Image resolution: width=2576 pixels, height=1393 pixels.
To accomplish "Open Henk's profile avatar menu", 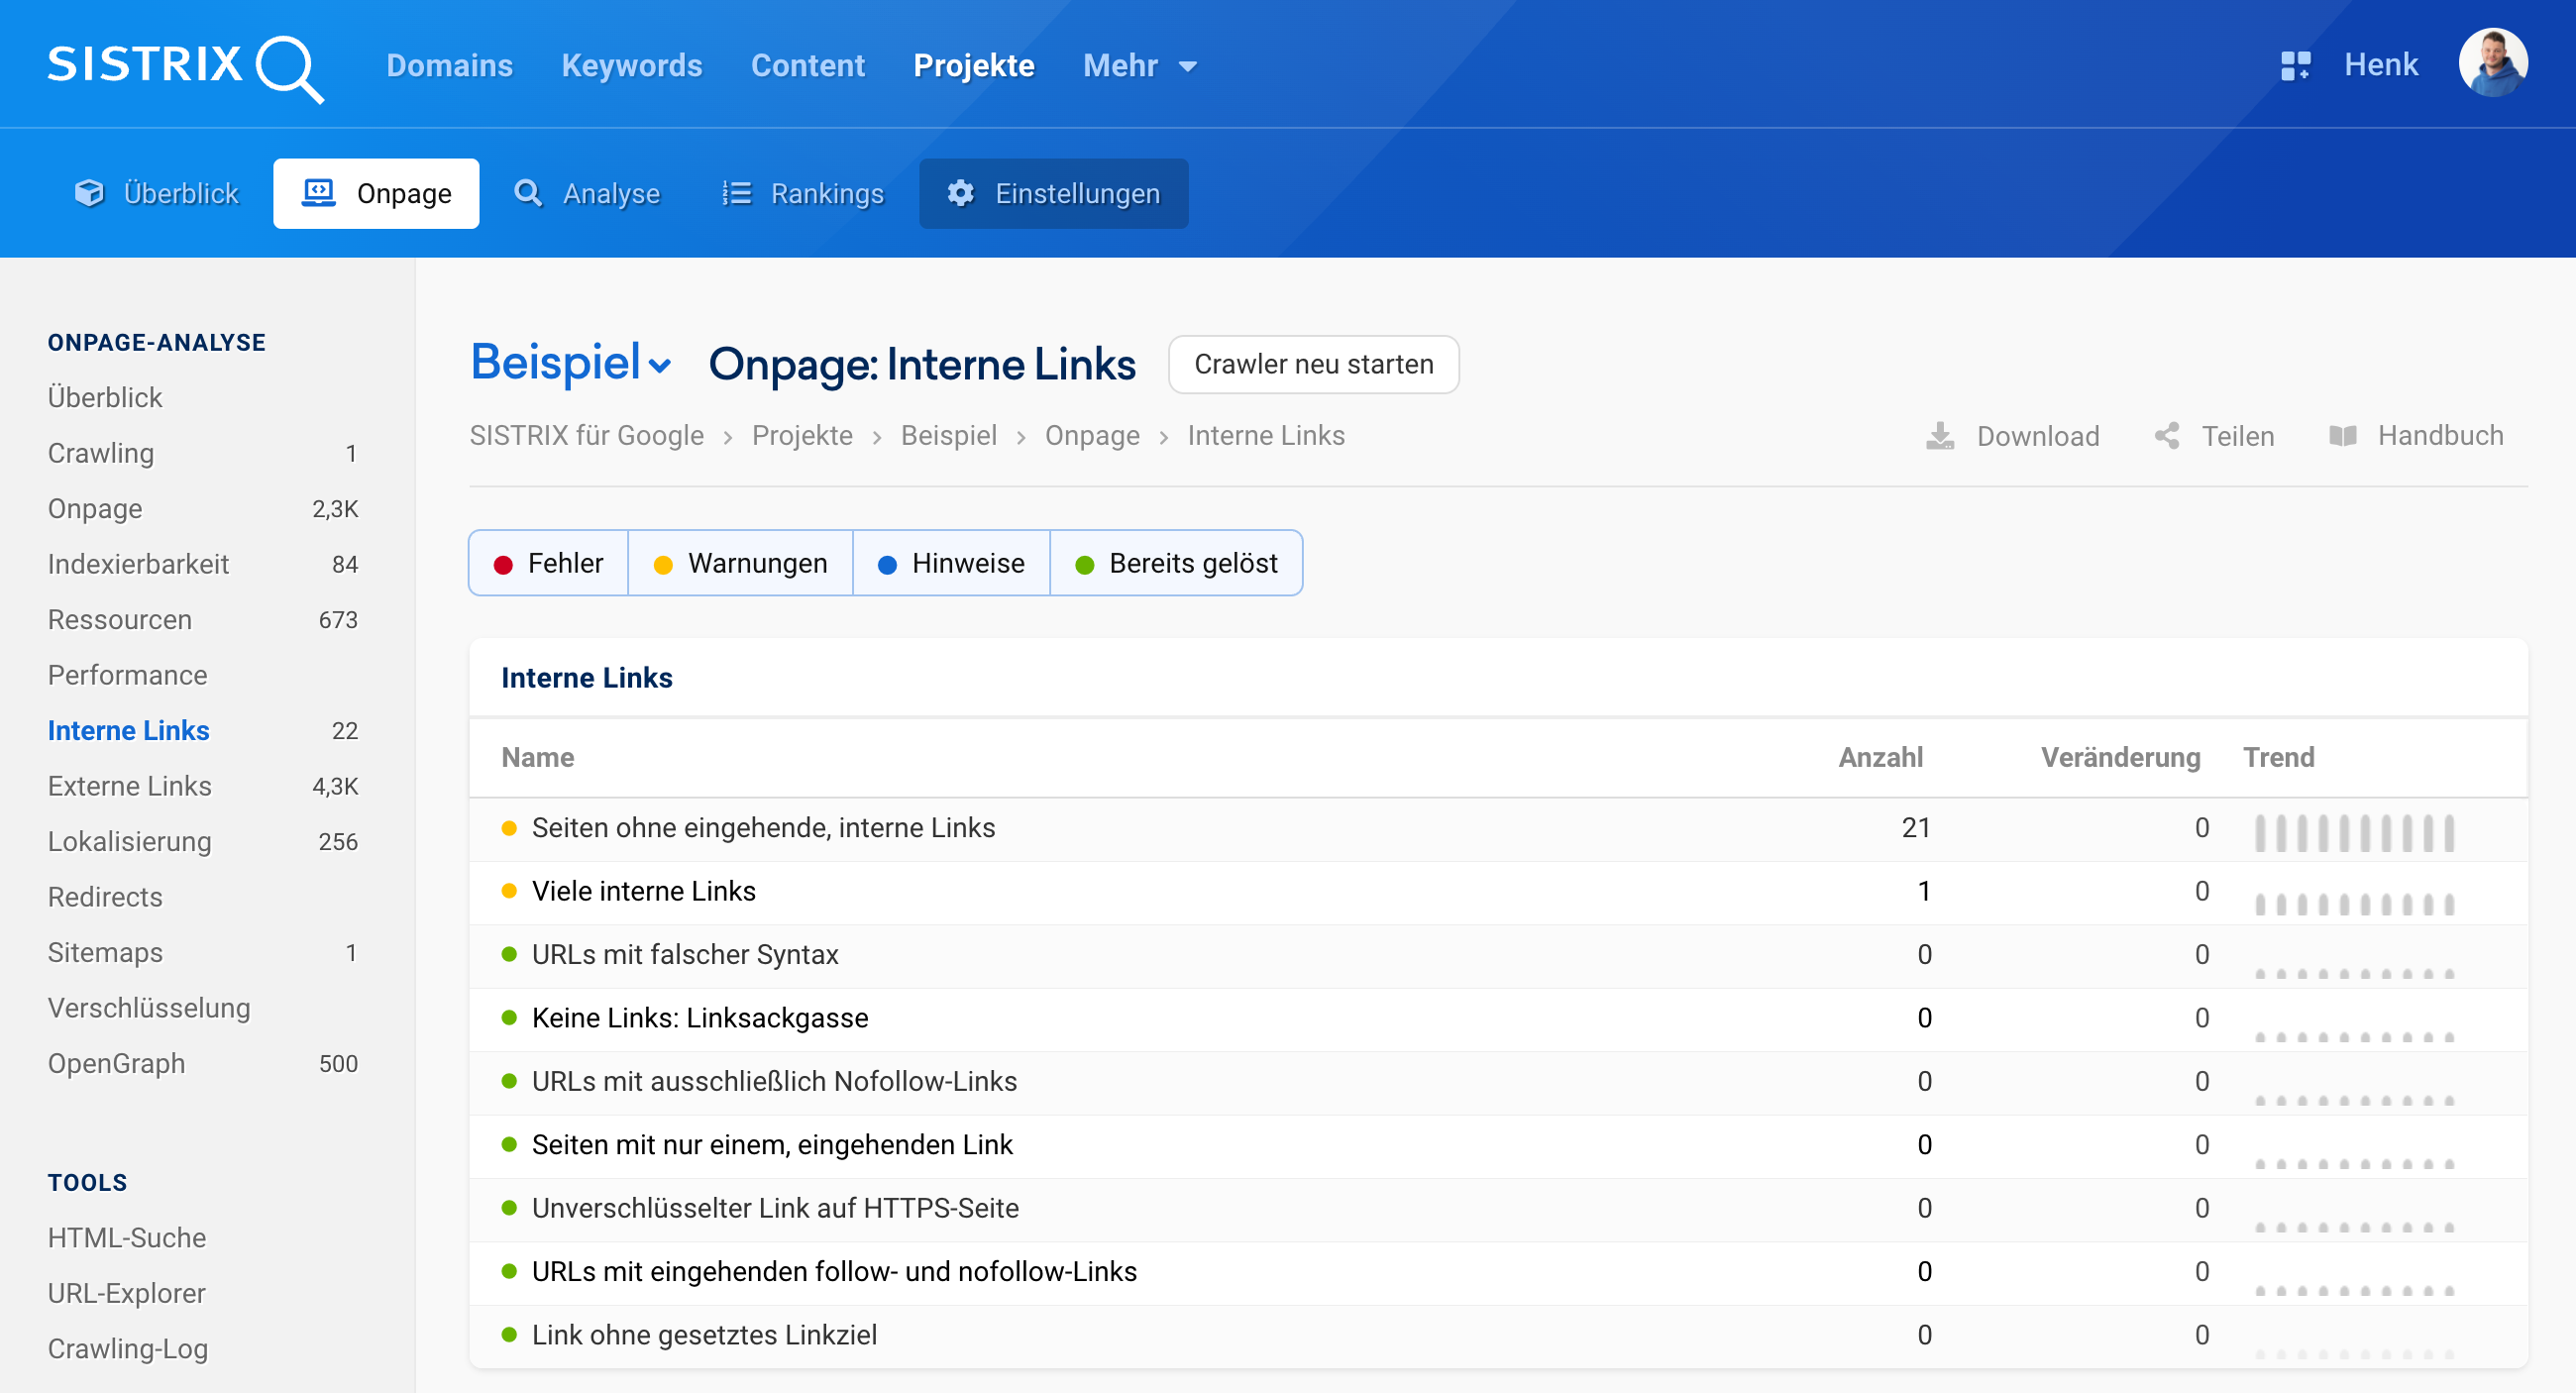I will [2492, 64].
